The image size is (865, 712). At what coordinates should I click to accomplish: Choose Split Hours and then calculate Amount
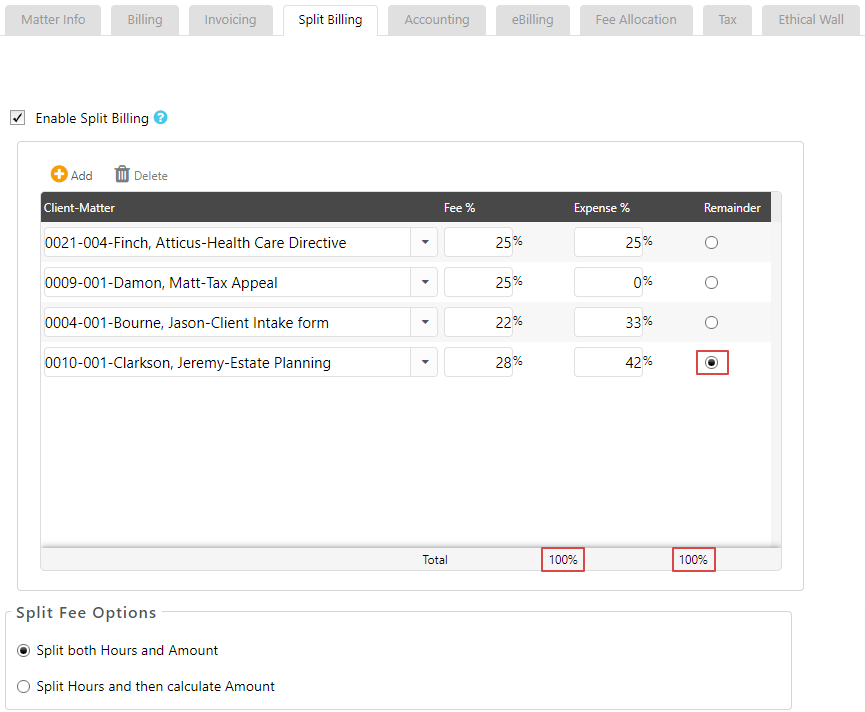click(x=24, y=687)
